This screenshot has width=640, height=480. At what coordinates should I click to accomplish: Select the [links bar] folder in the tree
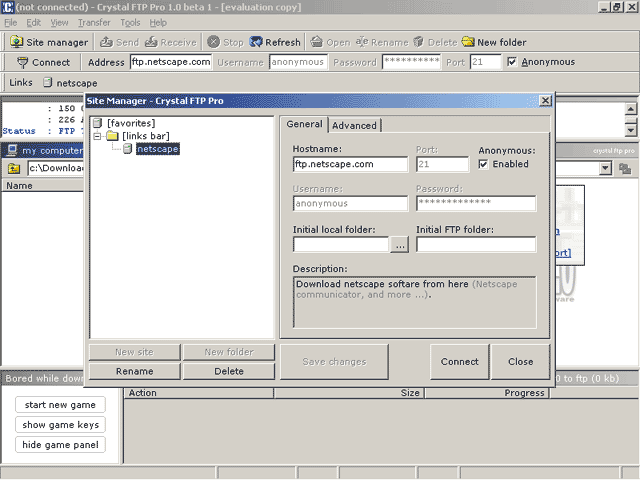tap(138, 136)
